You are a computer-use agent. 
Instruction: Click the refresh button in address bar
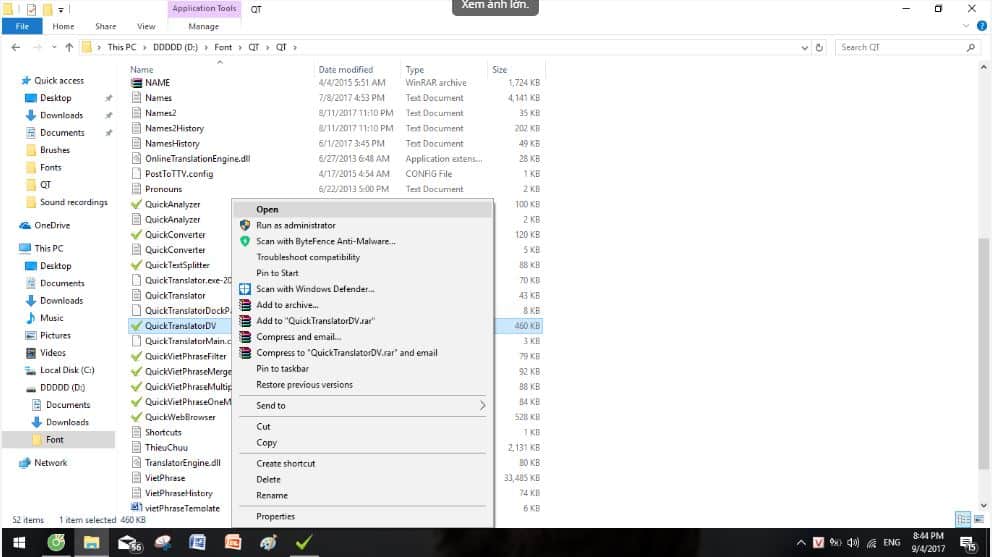819,47
